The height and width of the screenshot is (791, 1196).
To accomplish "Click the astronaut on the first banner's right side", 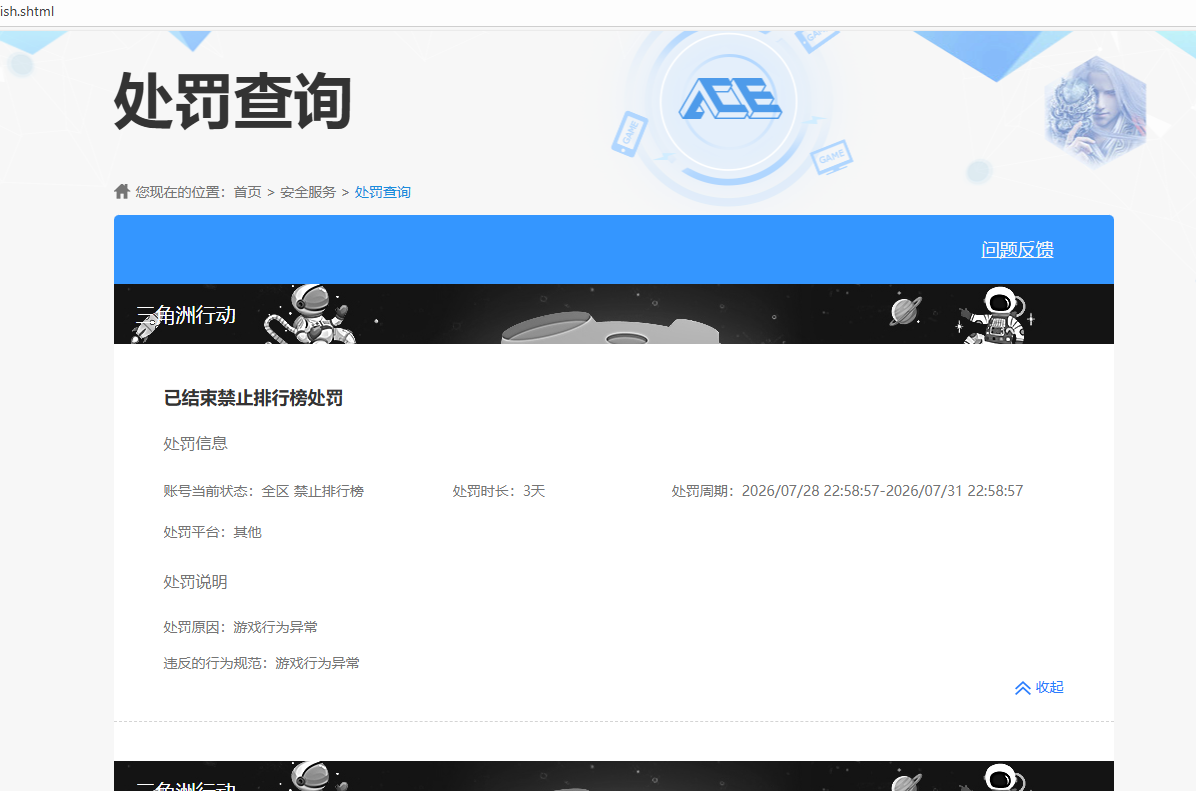I will click(x=996, y=315).
